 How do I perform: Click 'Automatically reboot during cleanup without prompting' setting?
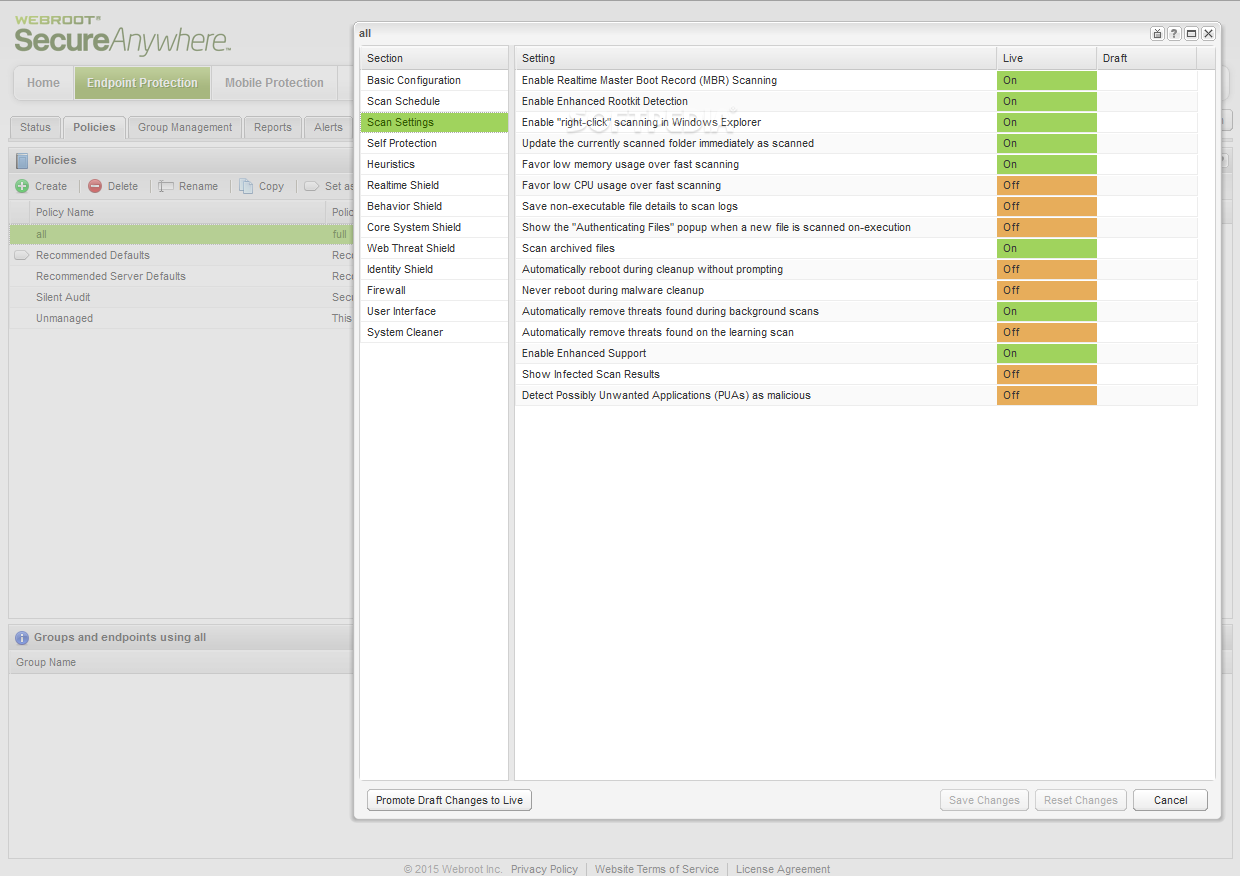pos(652,269)
